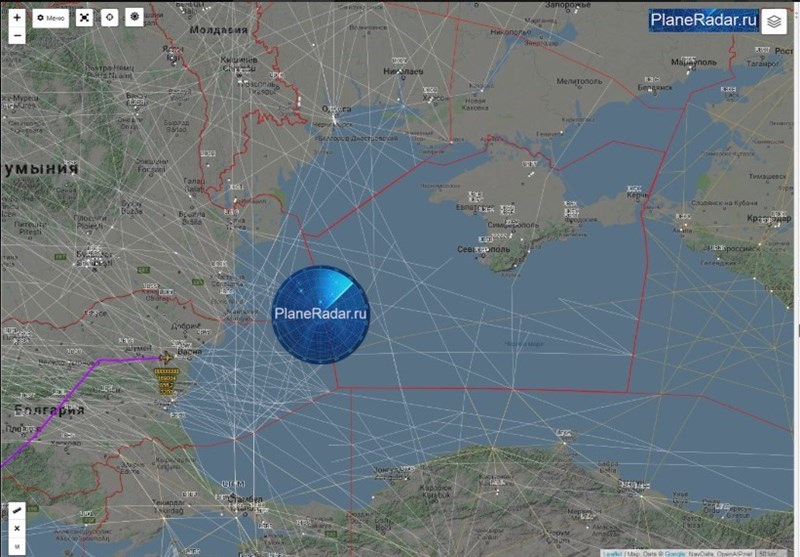The image size is (800, 557).
Task: Click the PlaneRadar.ru banner at top right
Action: point(703,19)
